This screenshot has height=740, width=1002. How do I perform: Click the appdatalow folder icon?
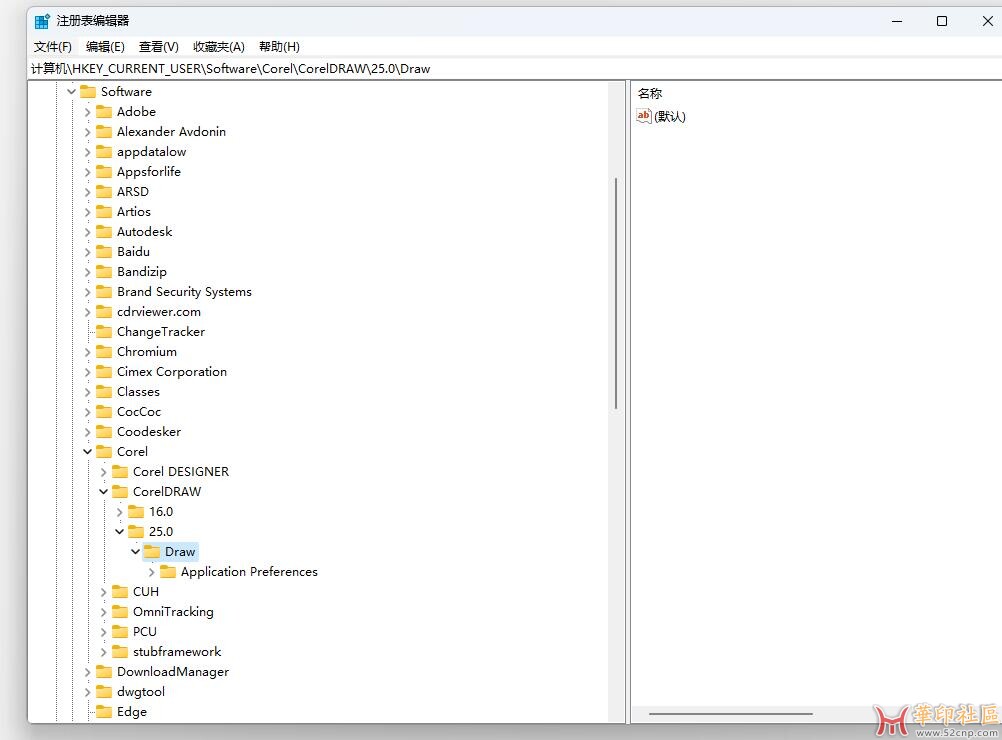coord(104,151)
